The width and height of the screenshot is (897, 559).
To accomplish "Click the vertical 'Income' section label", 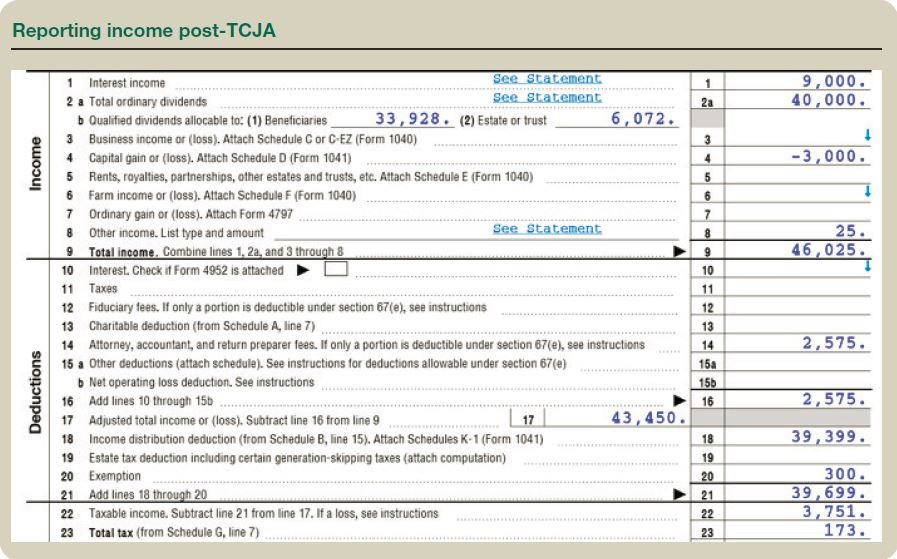I will (35, 164).
